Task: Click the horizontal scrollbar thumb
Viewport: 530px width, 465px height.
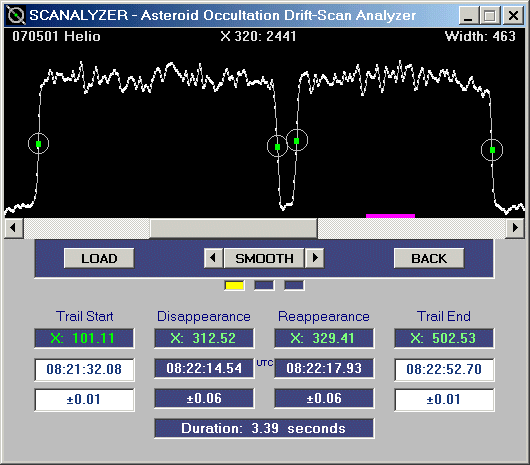Action: [234, 228]
